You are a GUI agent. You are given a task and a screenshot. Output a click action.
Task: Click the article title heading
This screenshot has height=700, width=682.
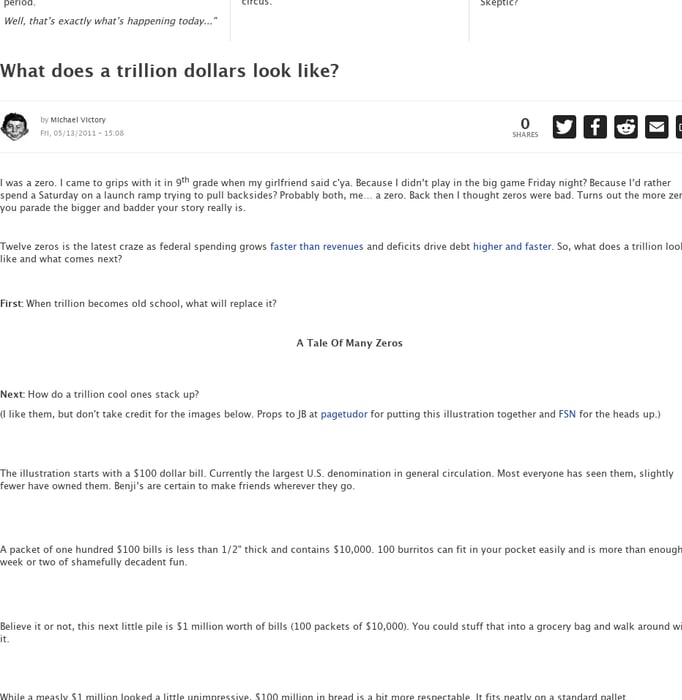[x=170, y=71]
